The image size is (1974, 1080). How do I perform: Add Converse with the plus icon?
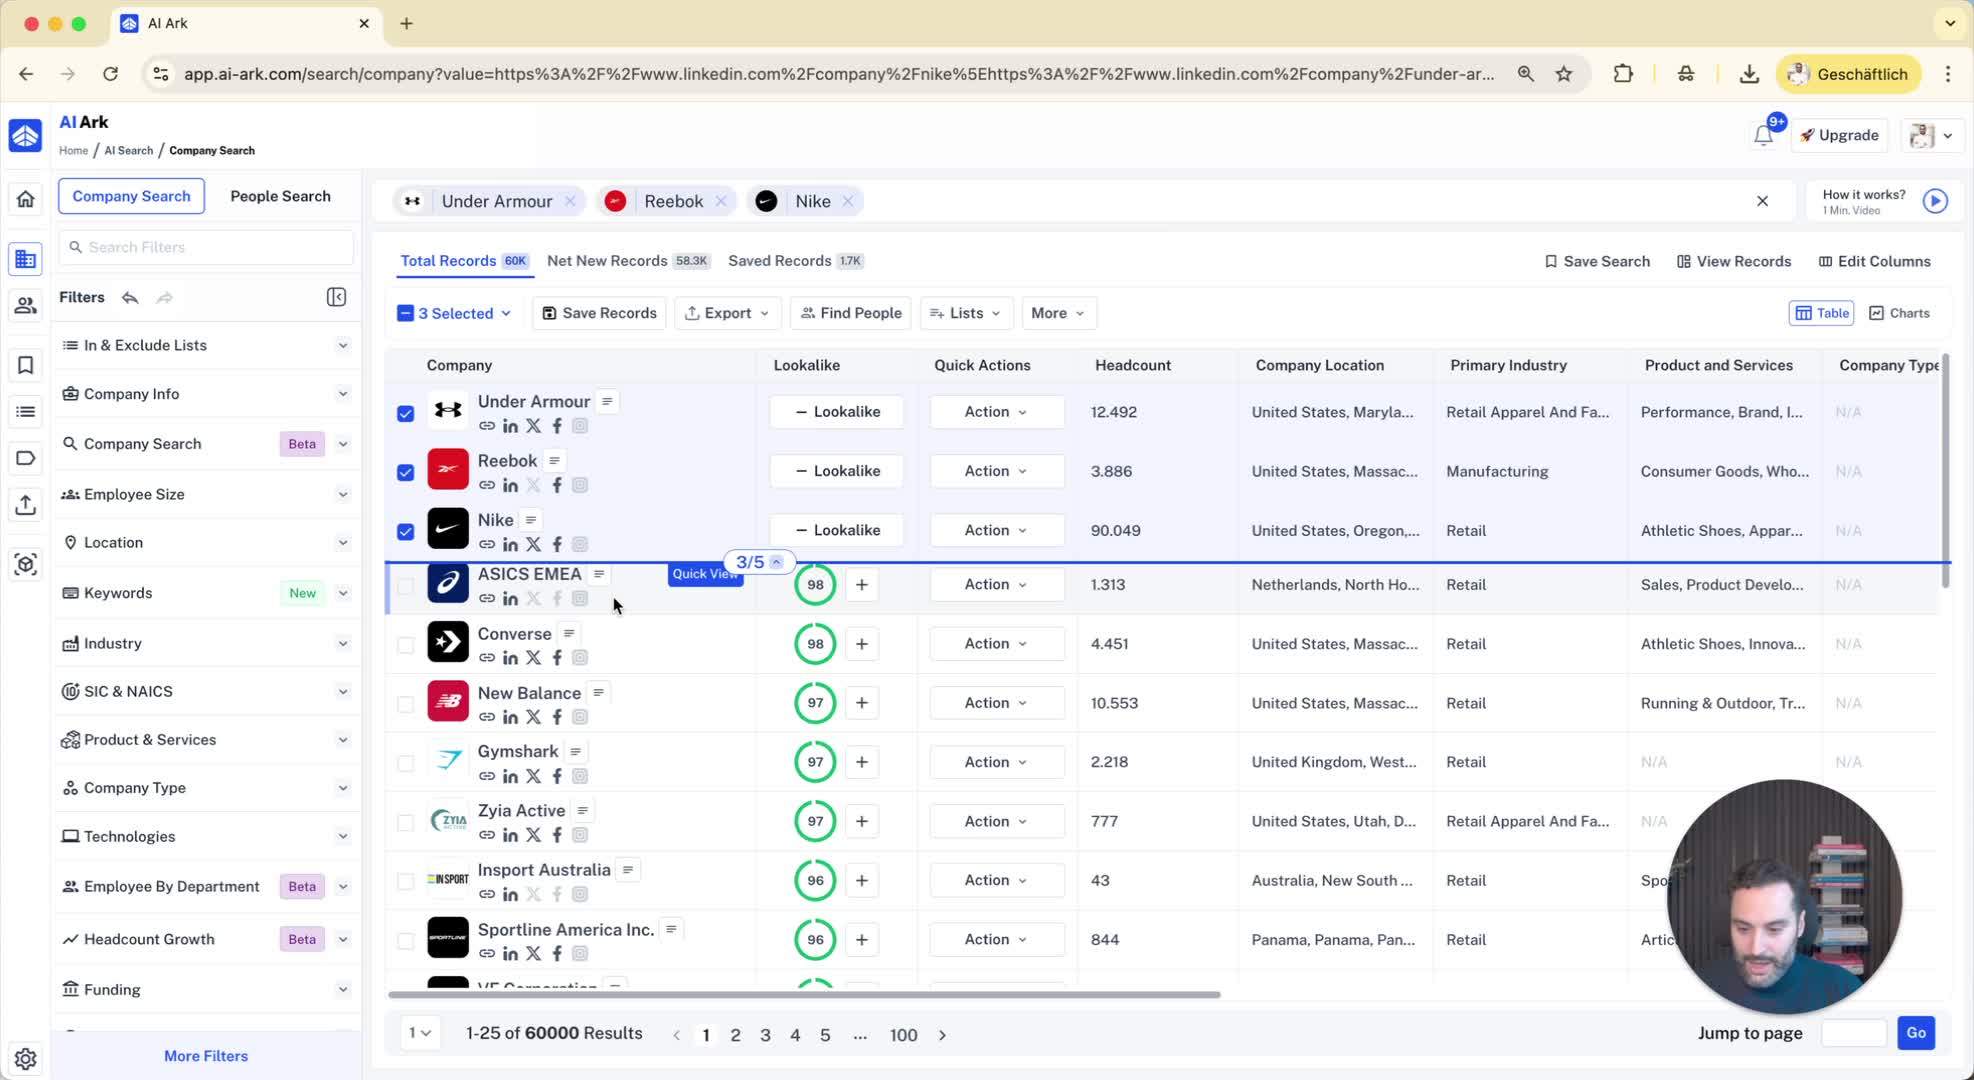point(861,644)
